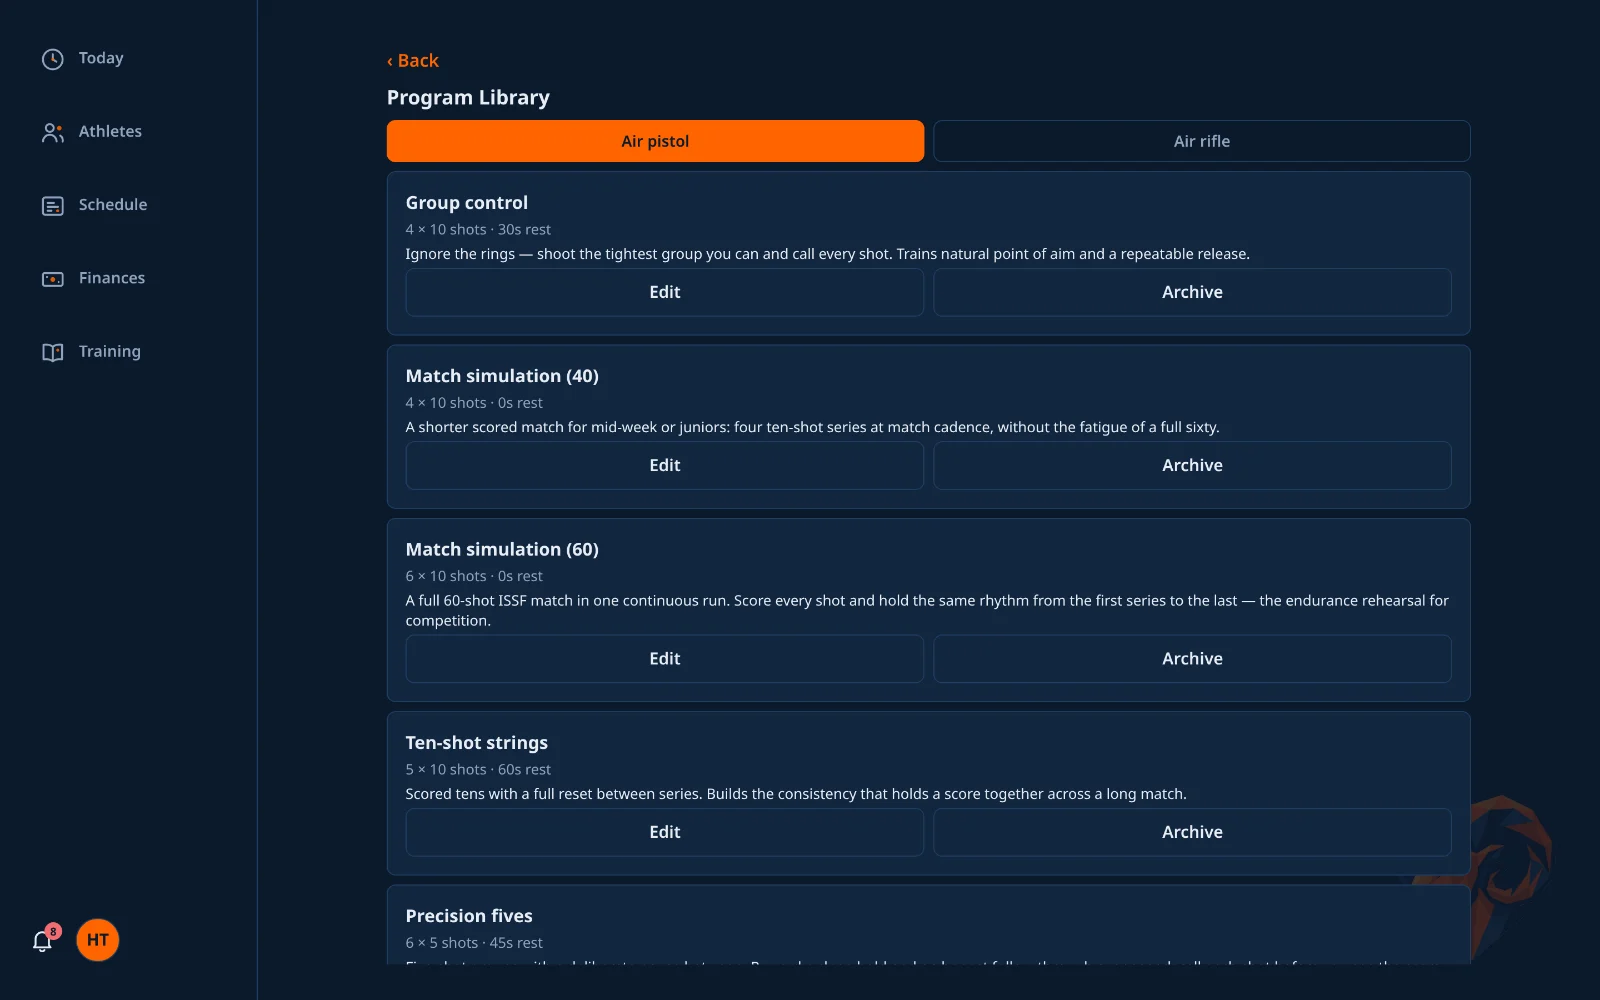Archive the Group control program
The height and width of the screenshot is (1000, 1600).
[1193, 292]
